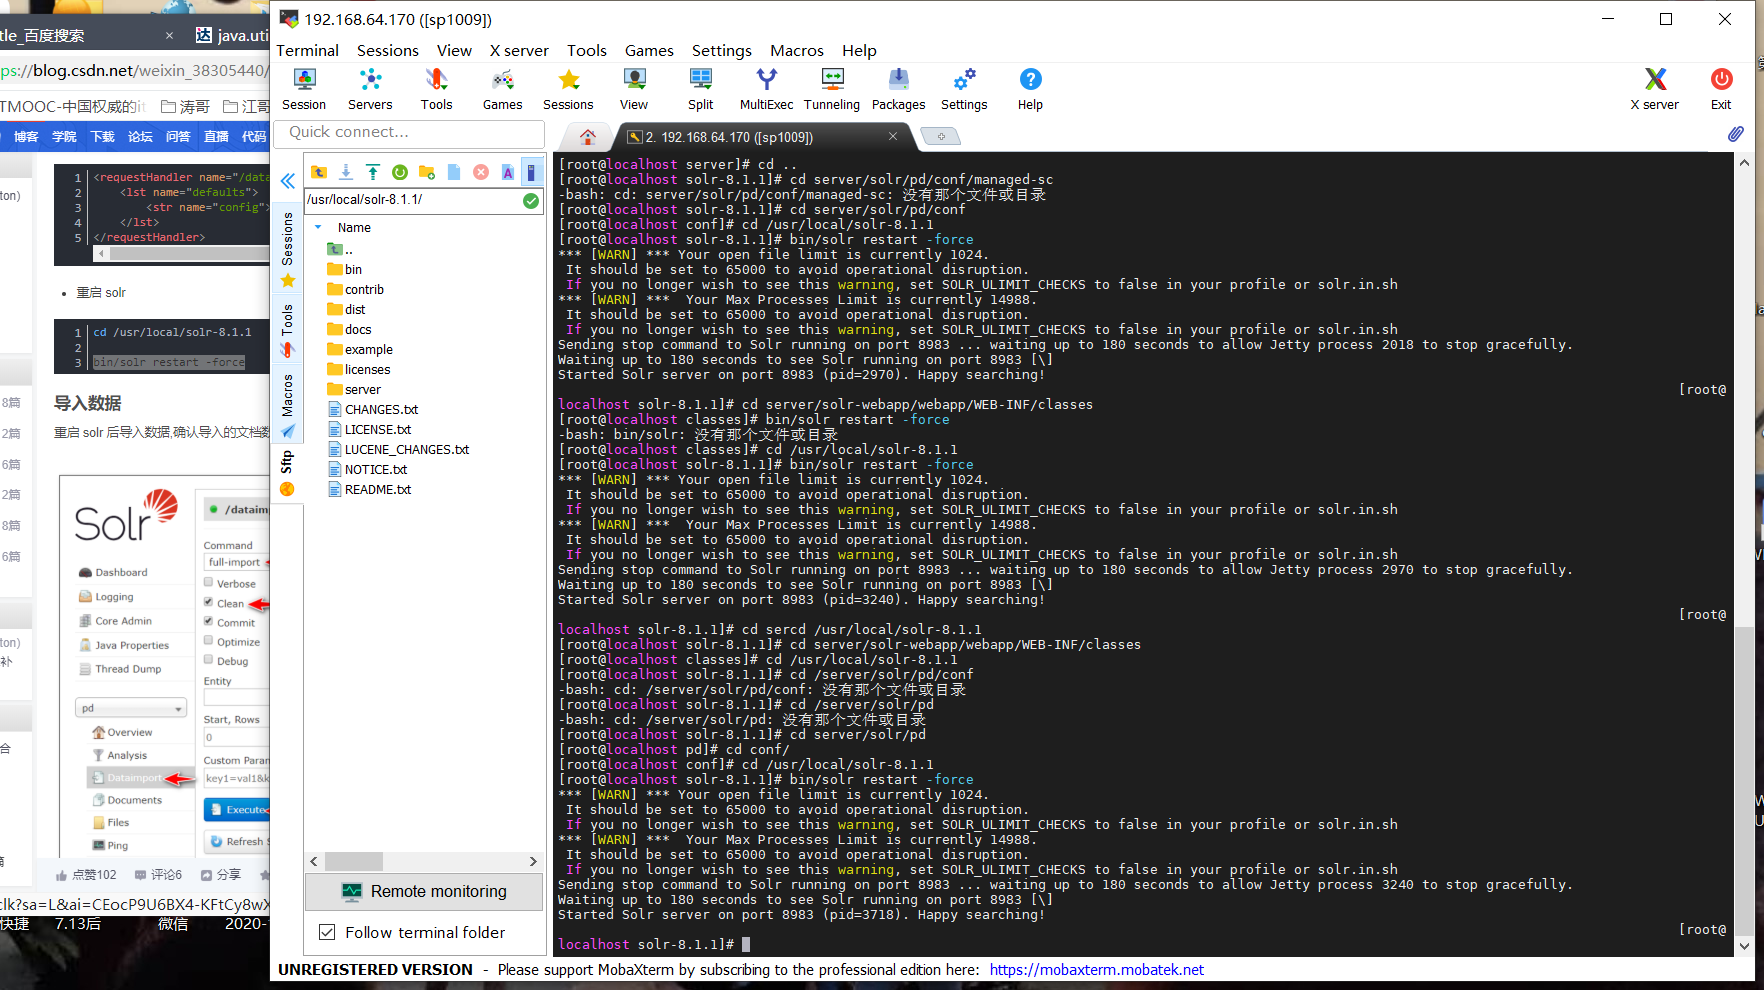This screenshot has width=1764, height=990.
Task: Open a new terminal tab button
Action: click(940, 137)
